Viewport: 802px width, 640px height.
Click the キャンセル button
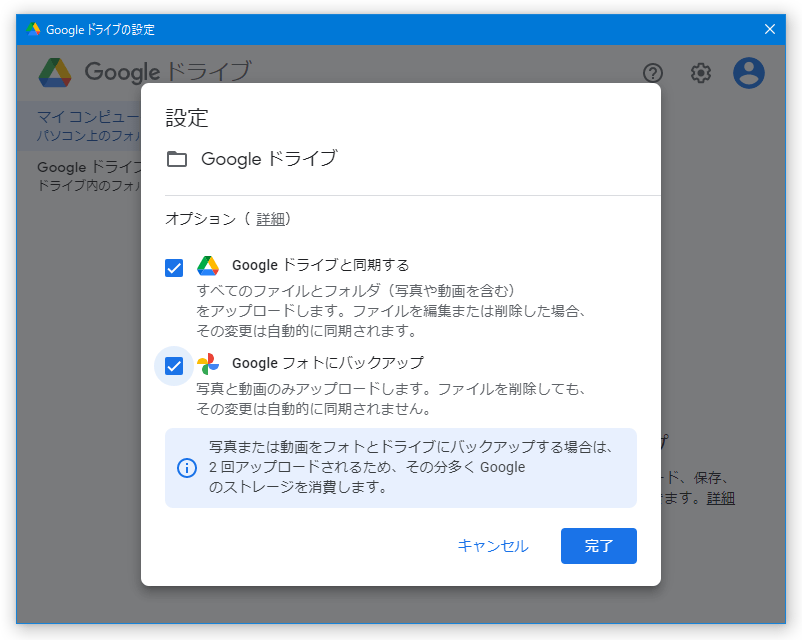pos(493,546)
